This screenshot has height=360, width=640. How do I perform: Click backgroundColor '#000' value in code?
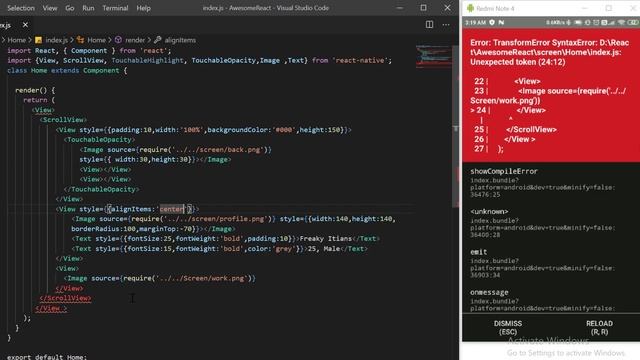pyautogui.click(x=284, y=130)
